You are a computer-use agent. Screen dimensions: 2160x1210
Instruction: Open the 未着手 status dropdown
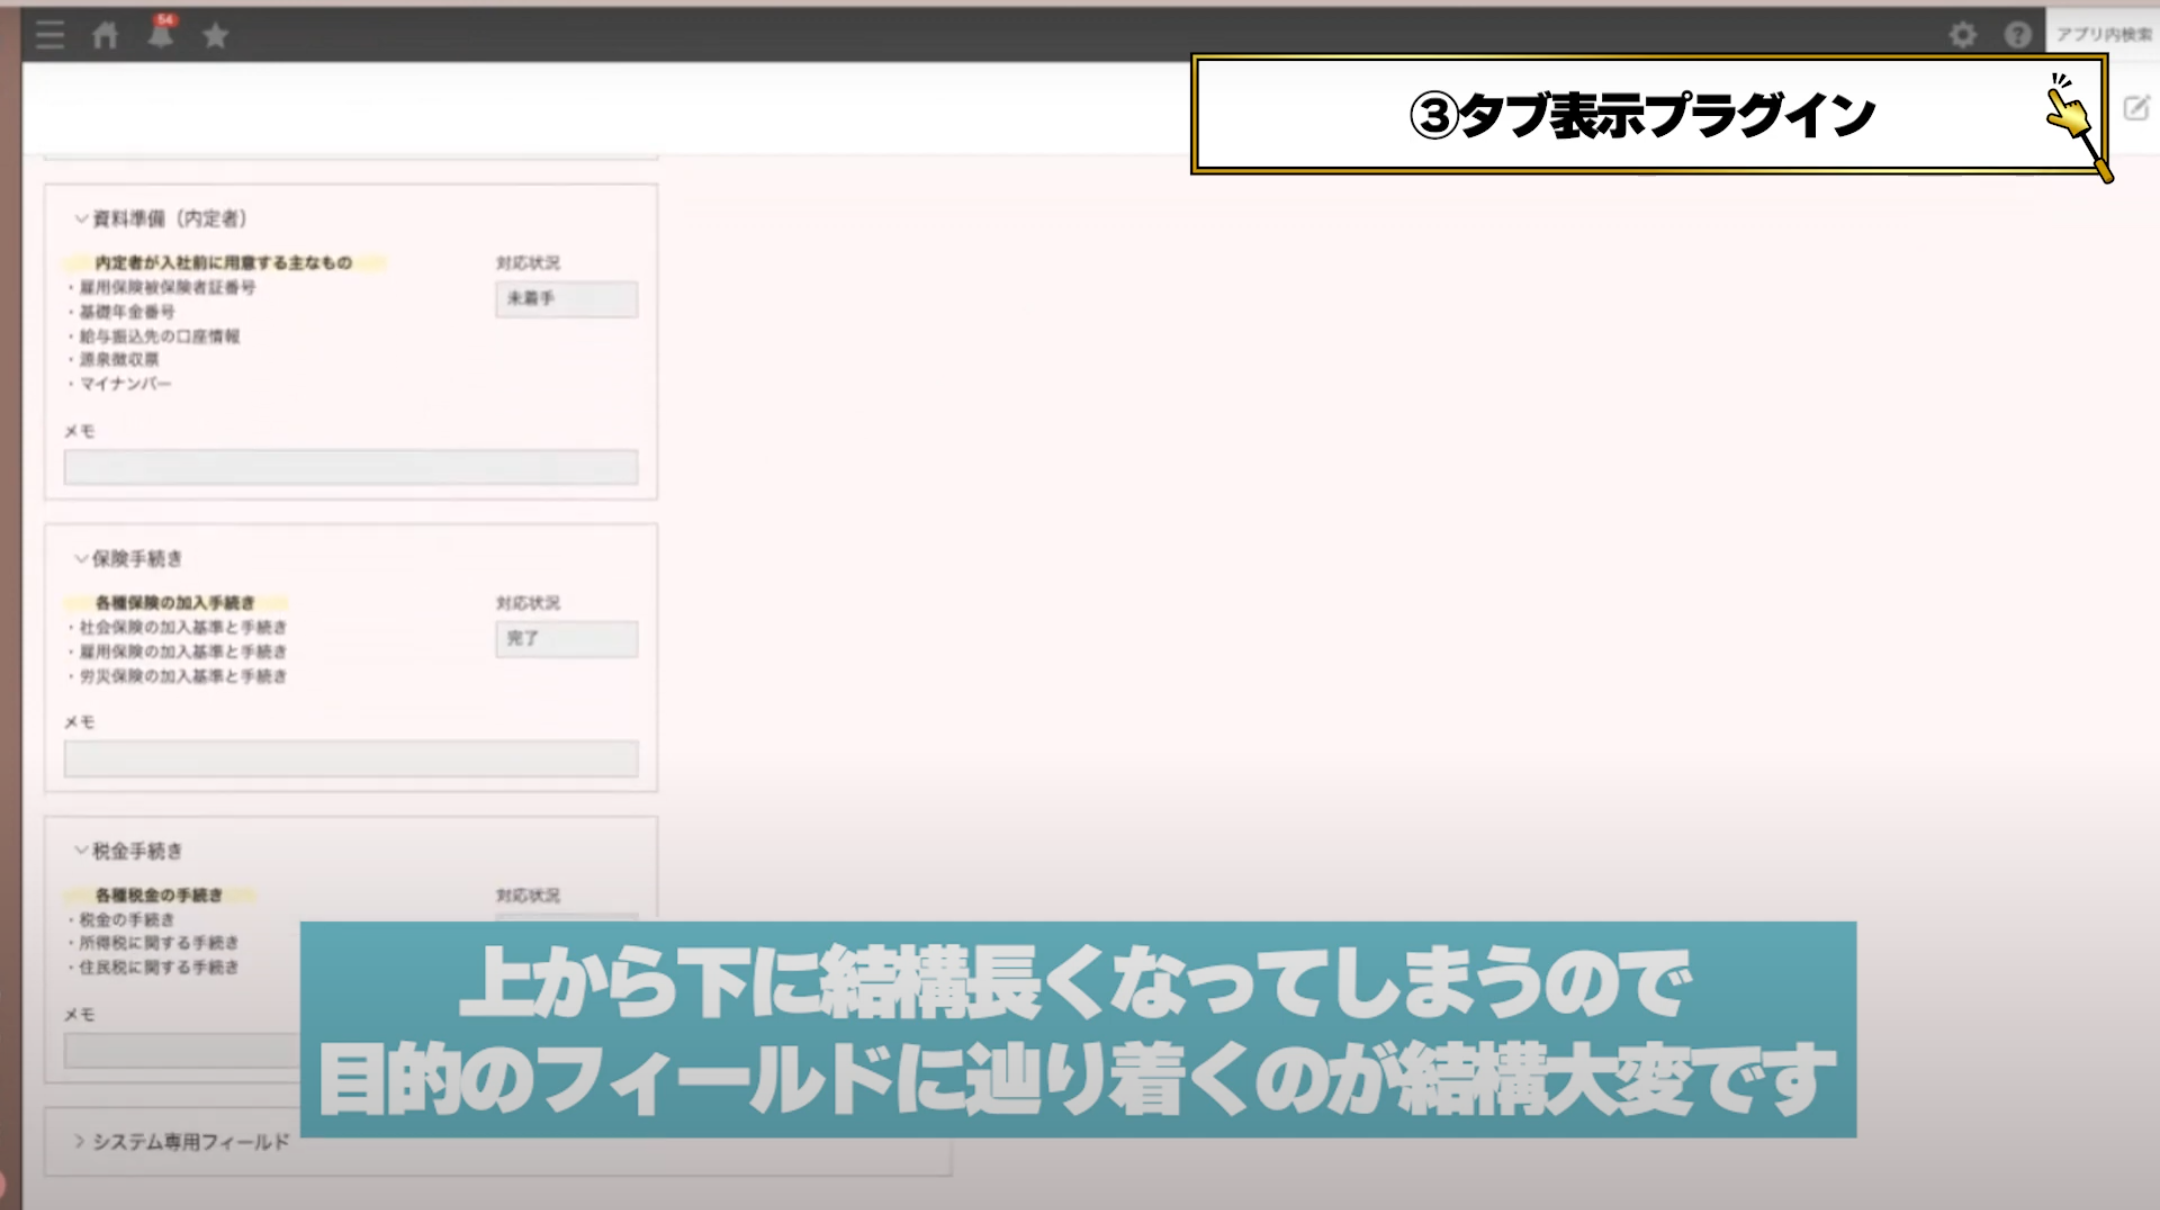[x=566, y=299]
